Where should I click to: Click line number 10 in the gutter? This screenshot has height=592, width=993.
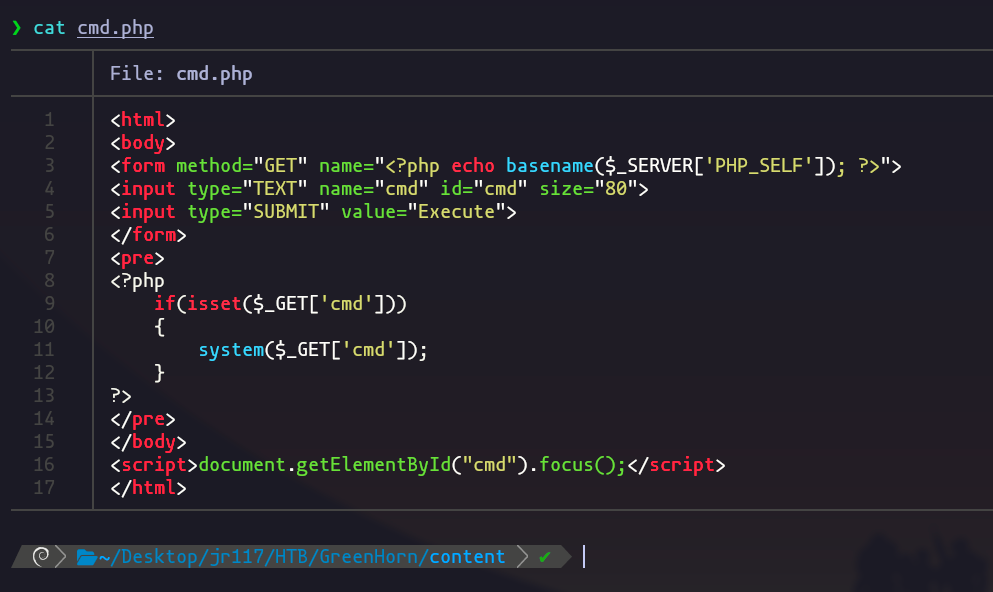[x=44, y=327]
